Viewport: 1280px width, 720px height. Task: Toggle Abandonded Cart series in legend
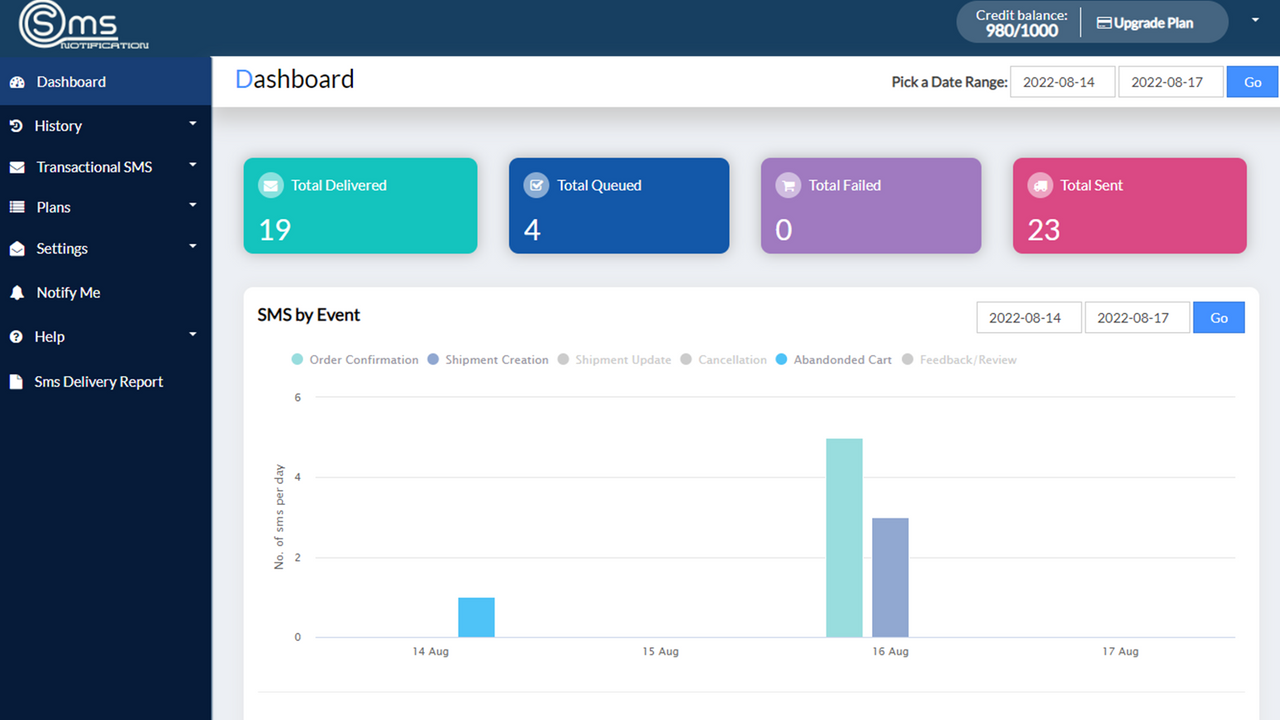(833, 360)
